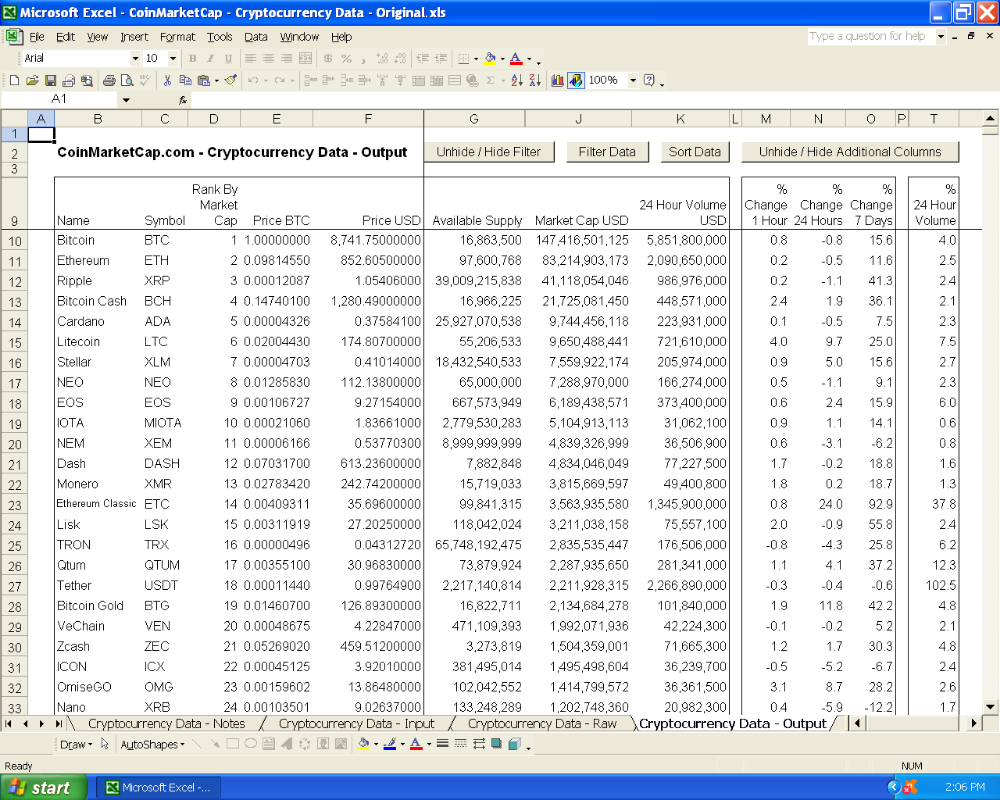Screen dimensions: 1000x800
Task: Open the Format menu
Action: click(x=177, y=37)
